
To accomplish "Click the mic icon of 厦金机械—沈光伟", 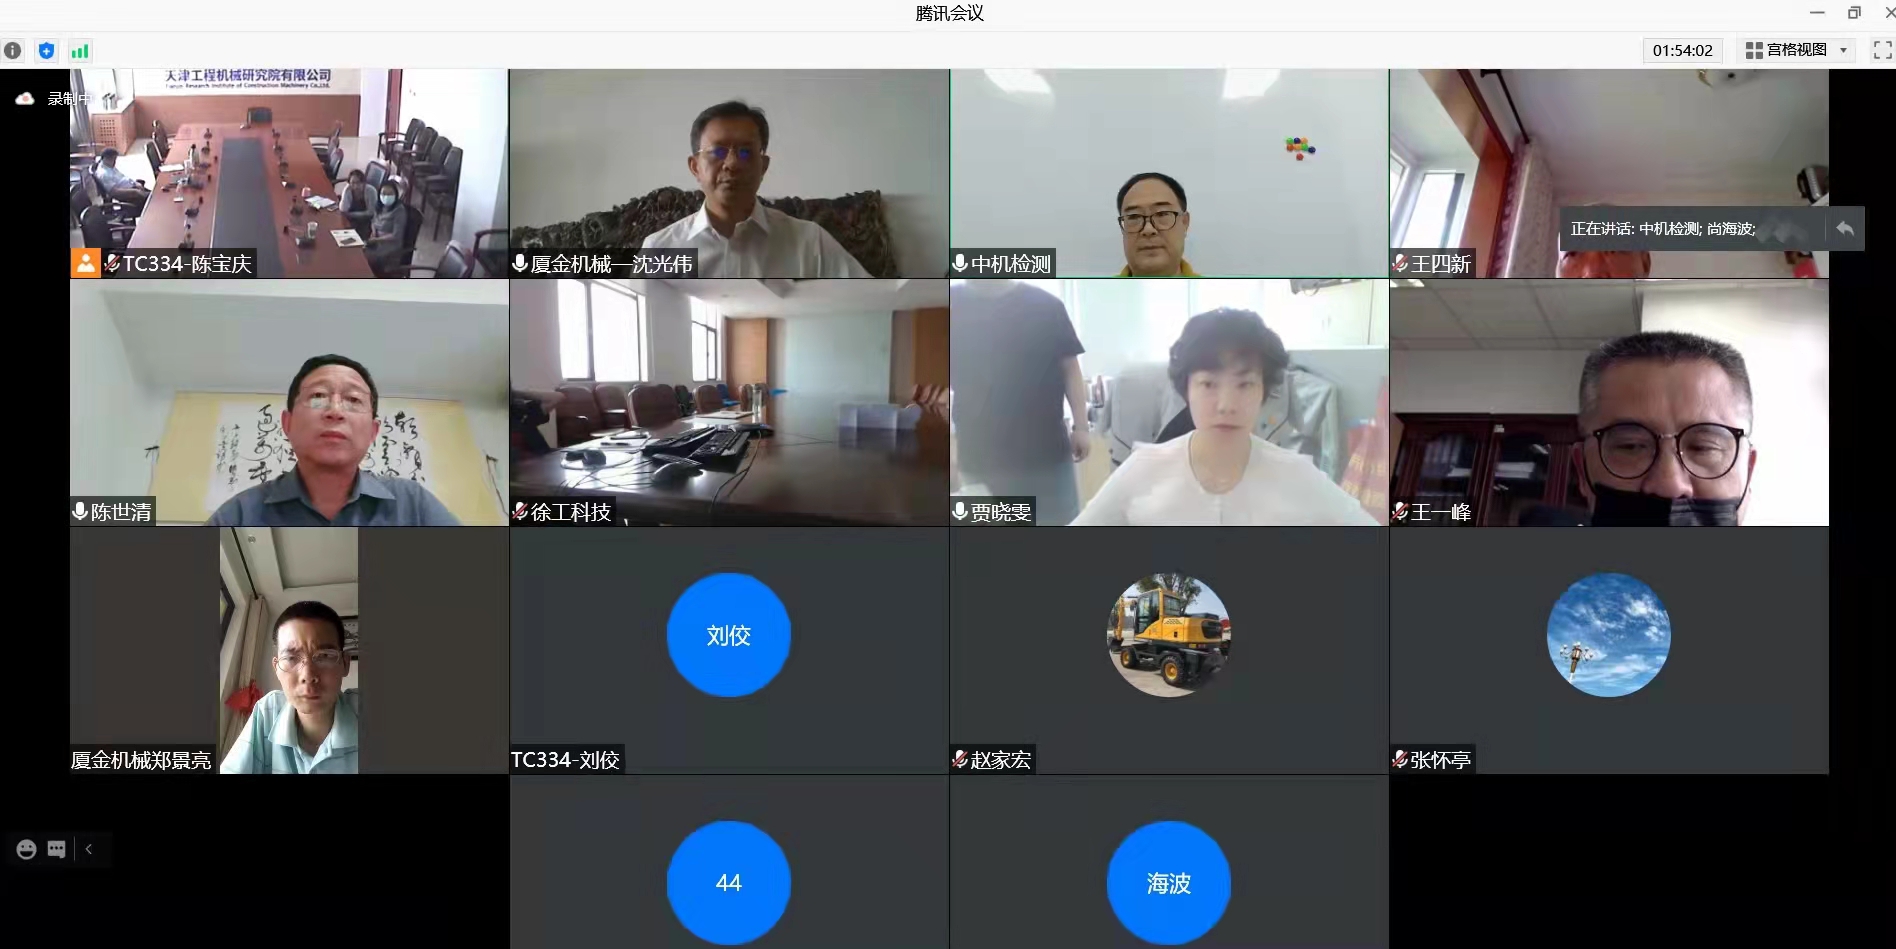I will point(520,263).
